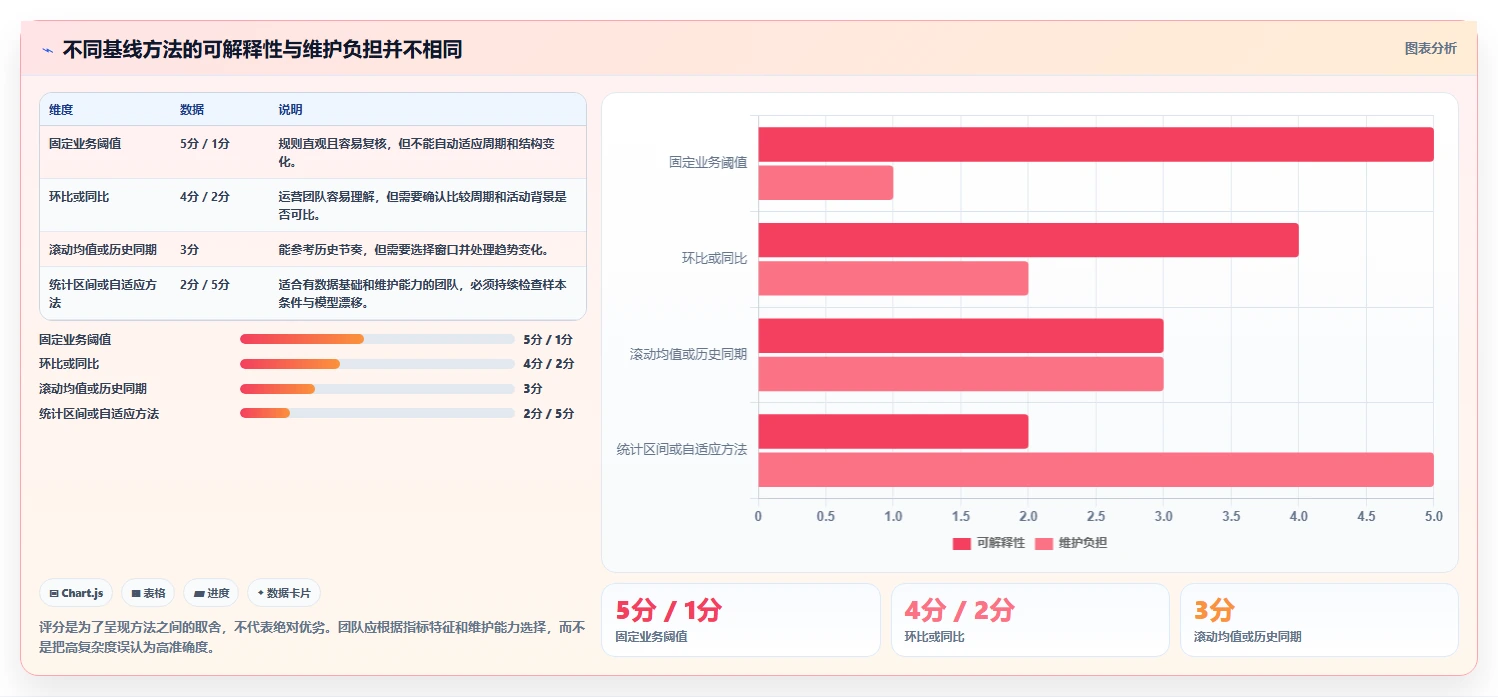This screenshot has height=697, width=1498.
Task: Click the 5分 / 1分 table cell
Action: [205, 144]
